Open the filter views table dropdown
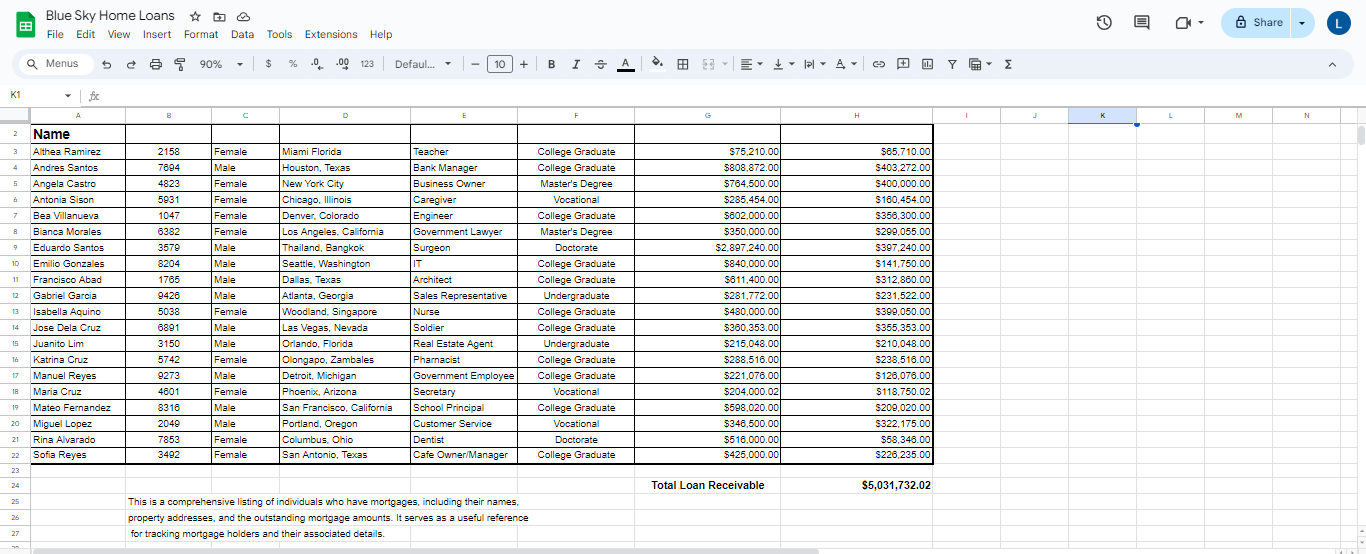Image resolution: width=1366 pixels, height=554 pixels. click(980, 64)
